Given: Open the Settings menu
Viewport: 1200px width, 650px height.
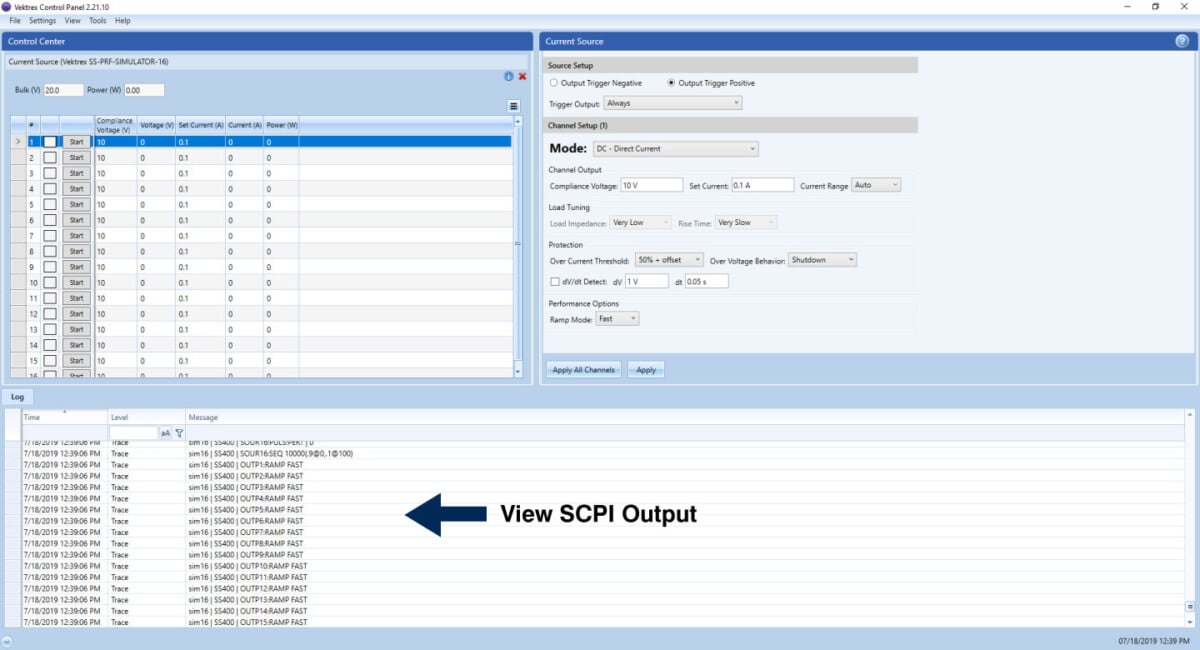Looking at the screenshot, I should (43, 20).
